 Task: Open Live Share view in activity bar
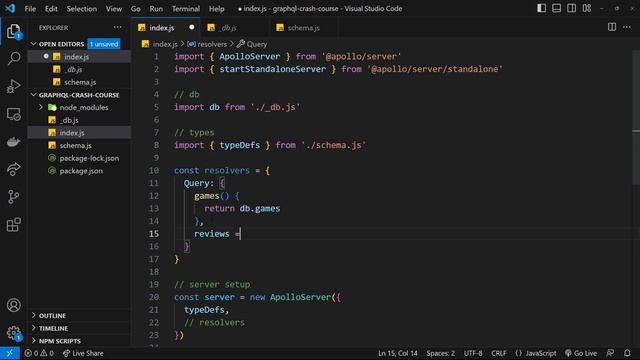click(13, 169)
